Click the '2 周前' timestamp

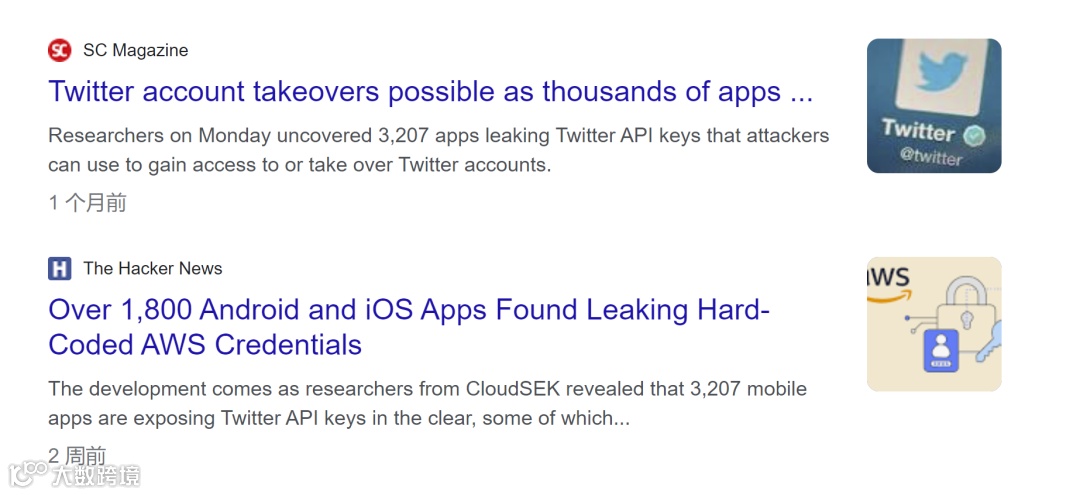tap(77, 455)
